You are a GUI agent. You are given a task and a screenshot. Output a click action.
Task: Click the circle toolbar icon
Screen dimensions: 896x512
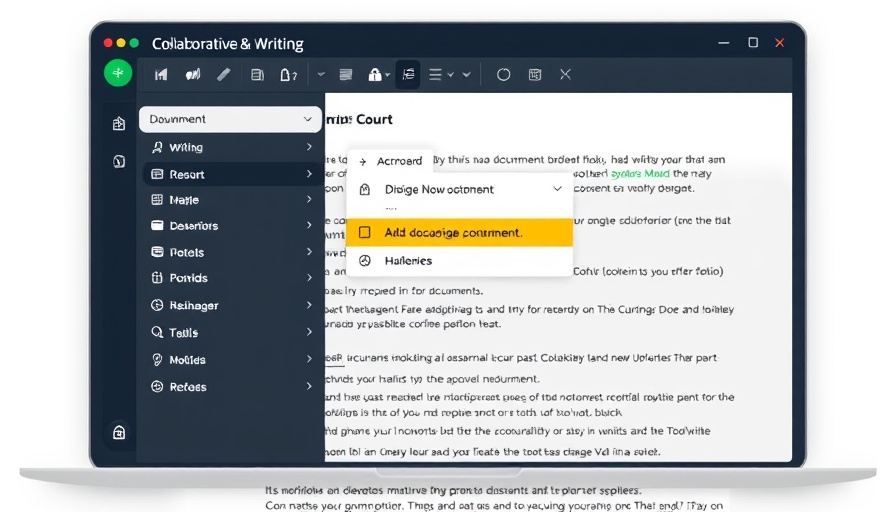pos(503,74)
